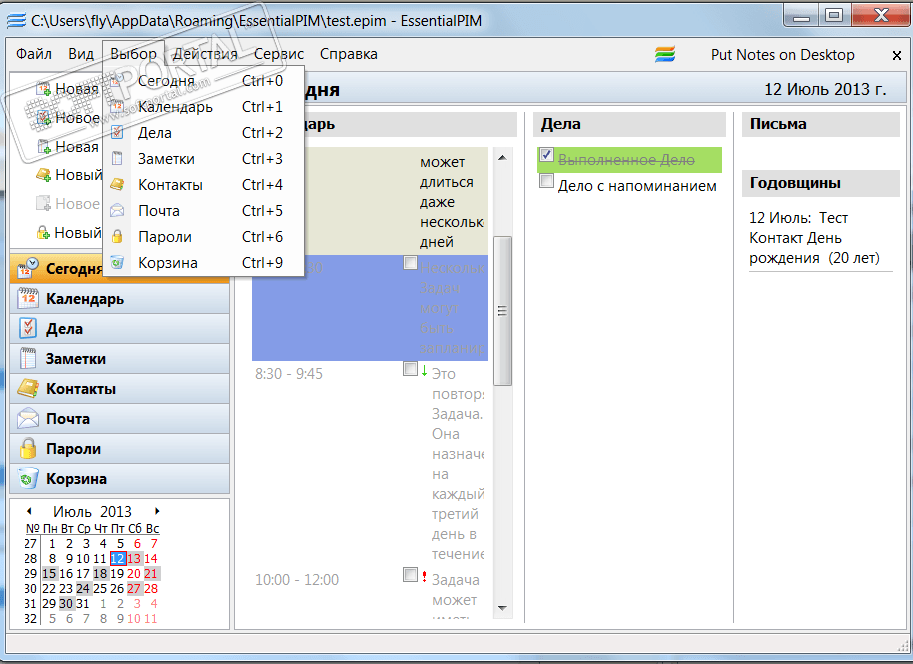This screenshot has height=664, width=913.
Task: Click the 10:00 - 12:00 time label
Action: [x=297, y=580]
